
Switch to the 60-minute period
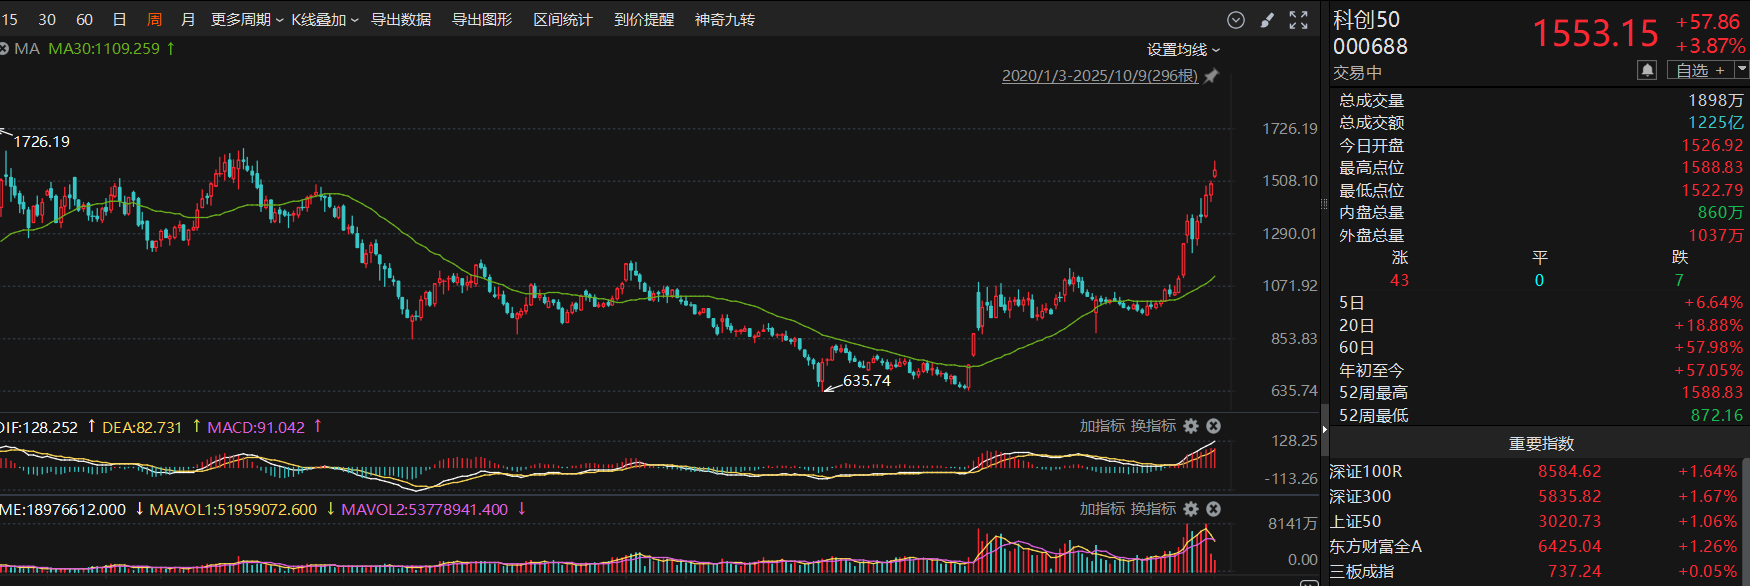coord(84,20)
